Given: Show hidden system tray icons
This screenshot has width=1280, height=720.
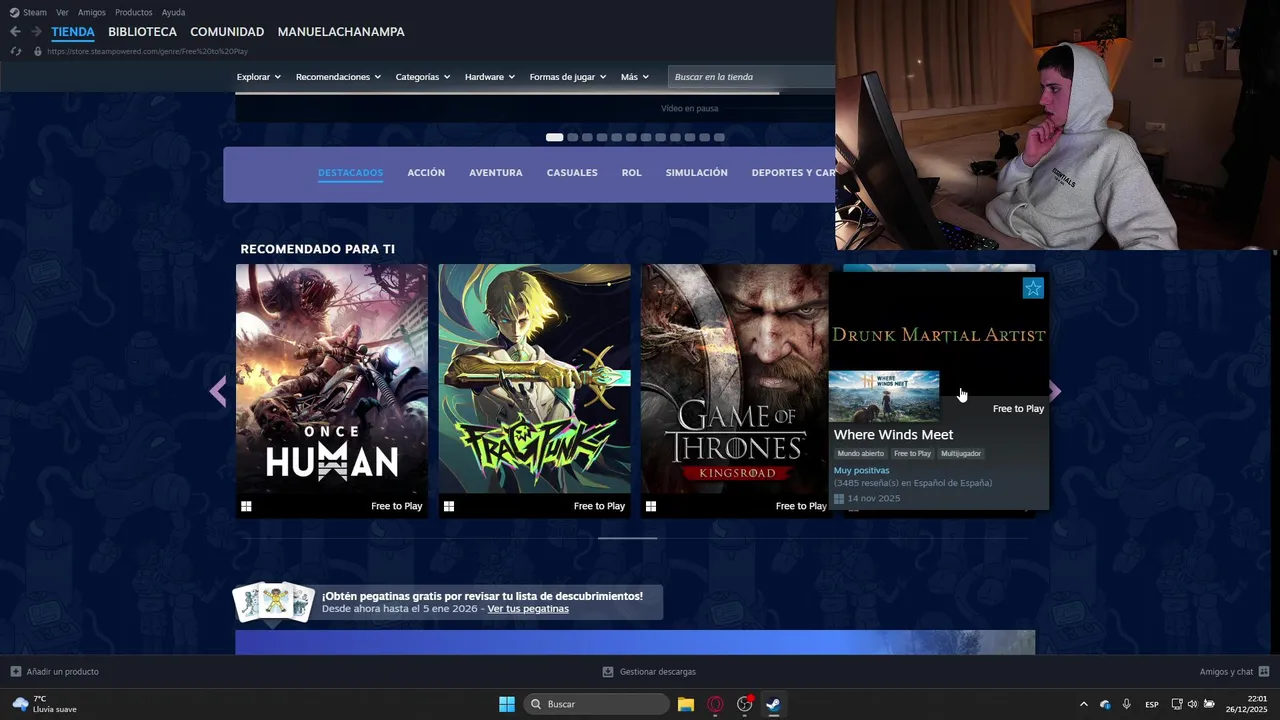Looking at the screenshot, I should tap(1083, 704).
